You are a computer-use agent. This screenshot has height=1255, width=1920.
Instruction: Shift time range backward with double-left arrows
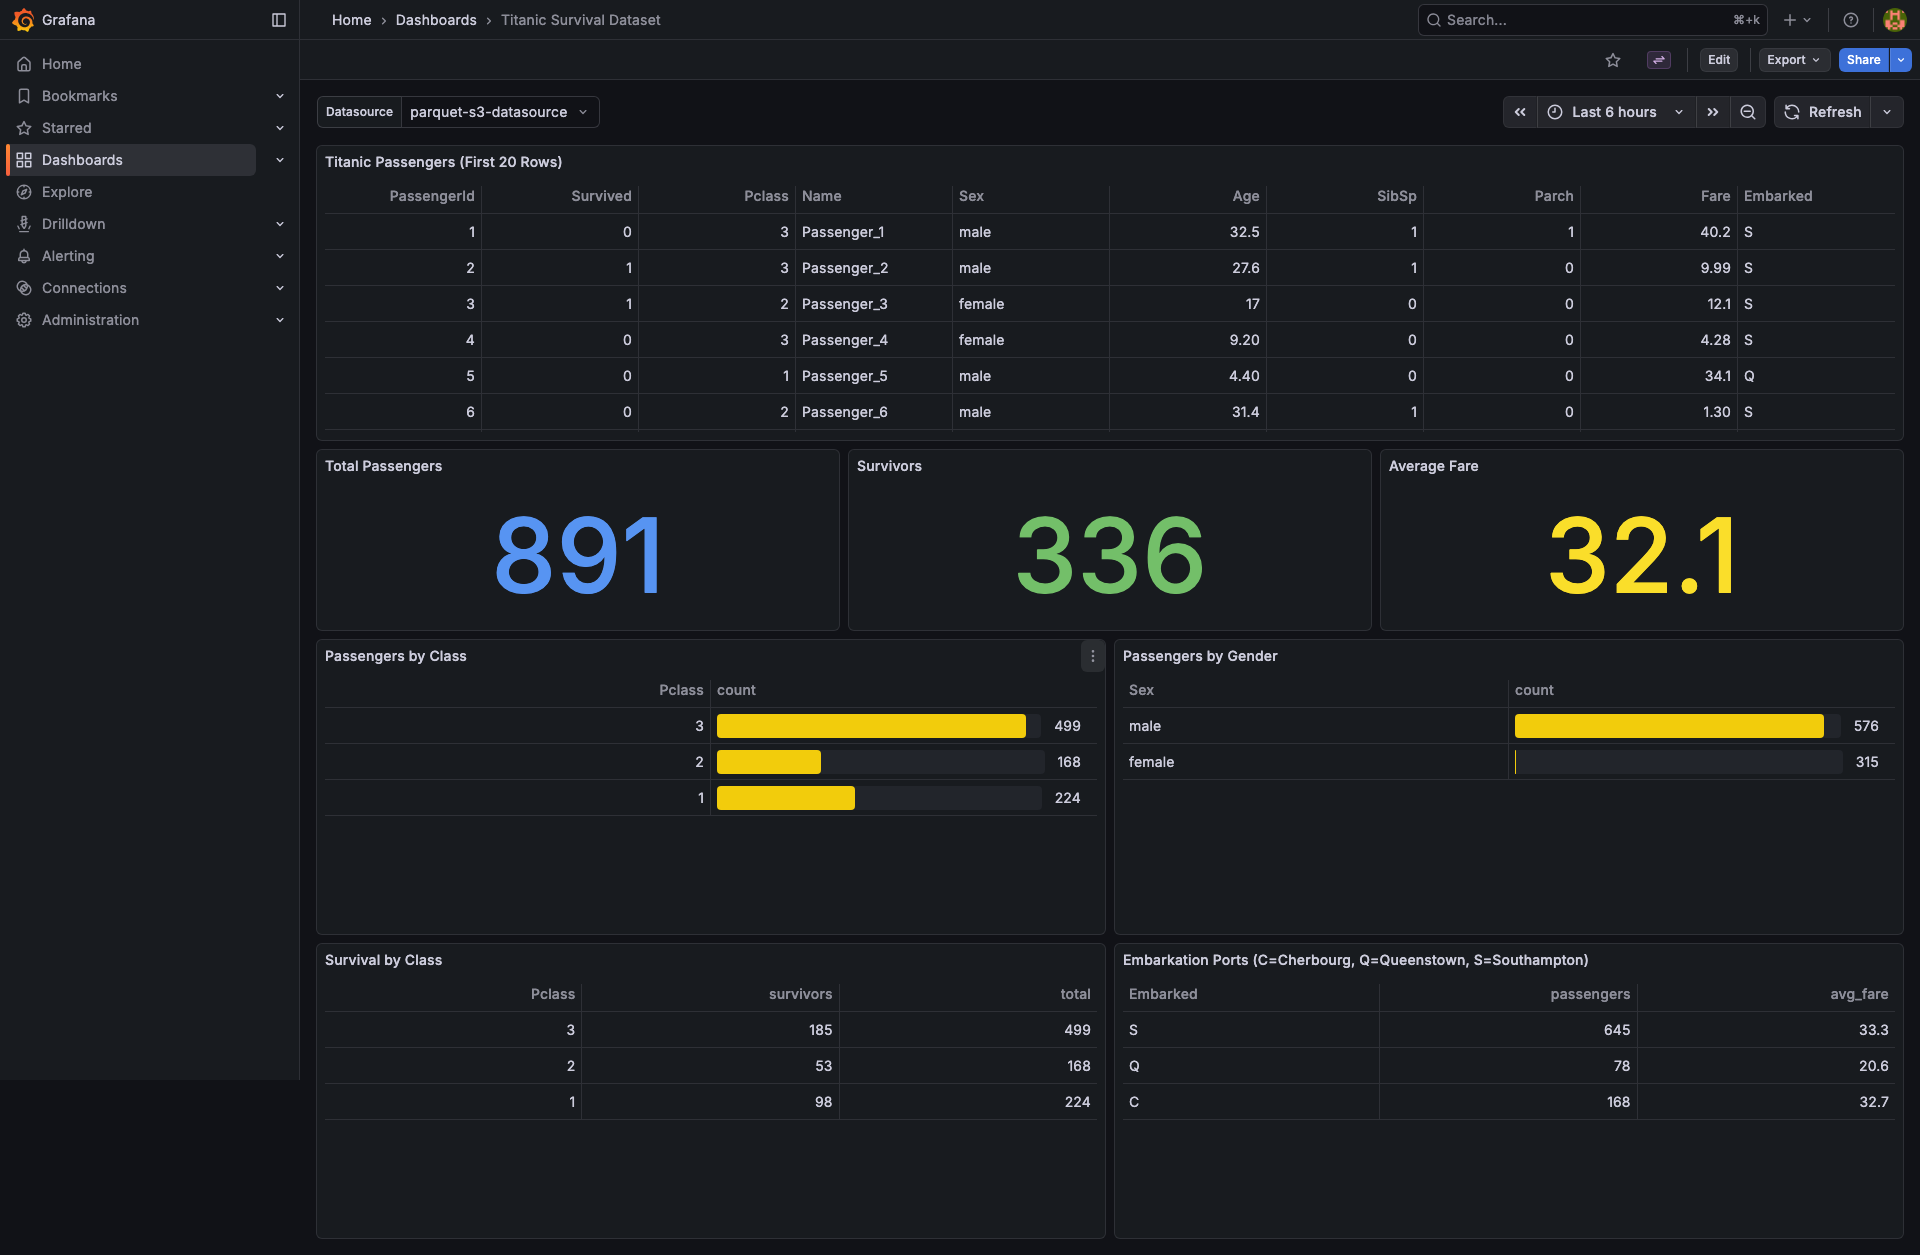(1520, 112)
